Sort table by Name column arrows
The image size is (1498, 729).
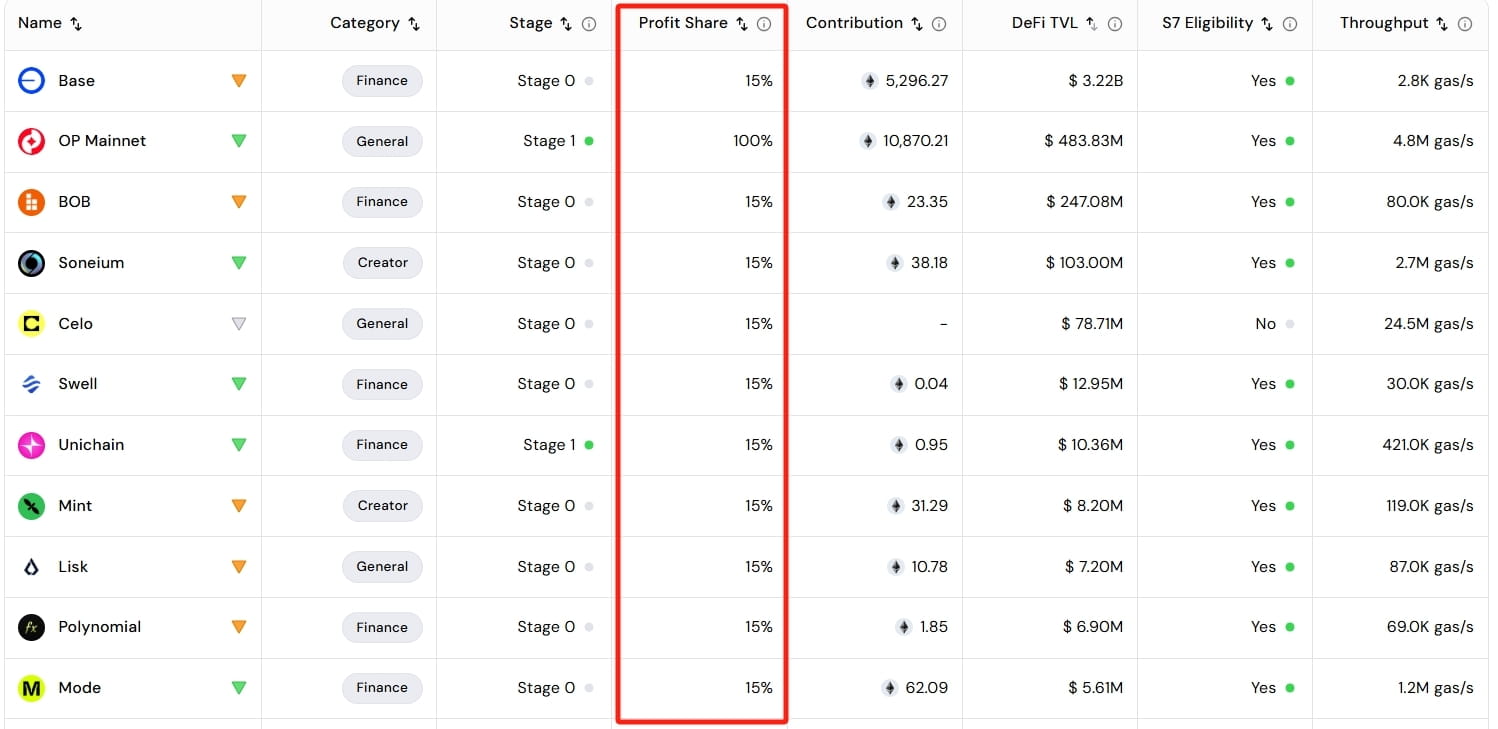(76, 24)
